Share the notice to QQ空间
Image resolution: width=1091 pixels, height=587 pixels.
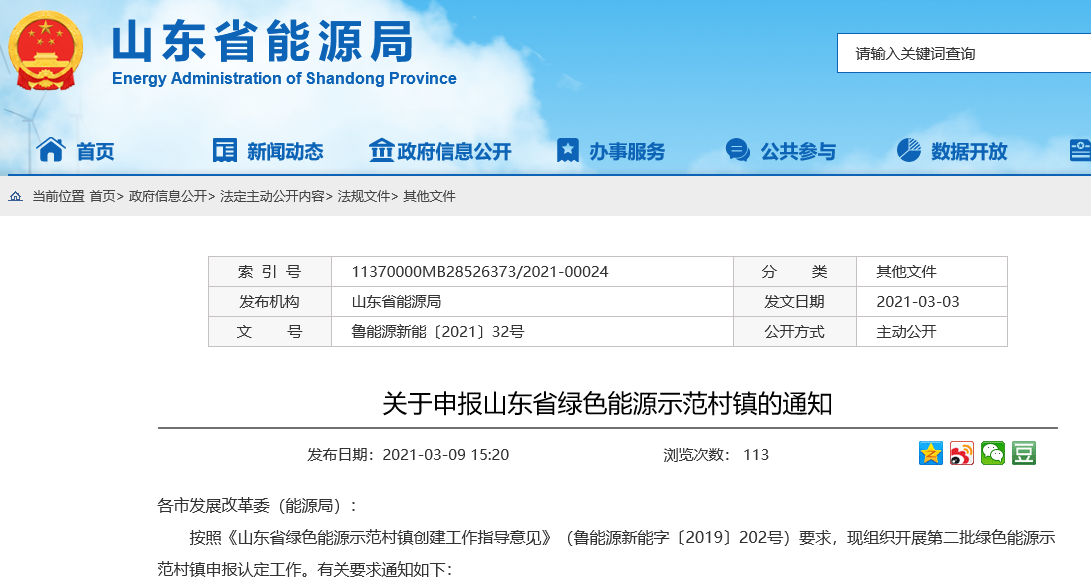[930, 454]
